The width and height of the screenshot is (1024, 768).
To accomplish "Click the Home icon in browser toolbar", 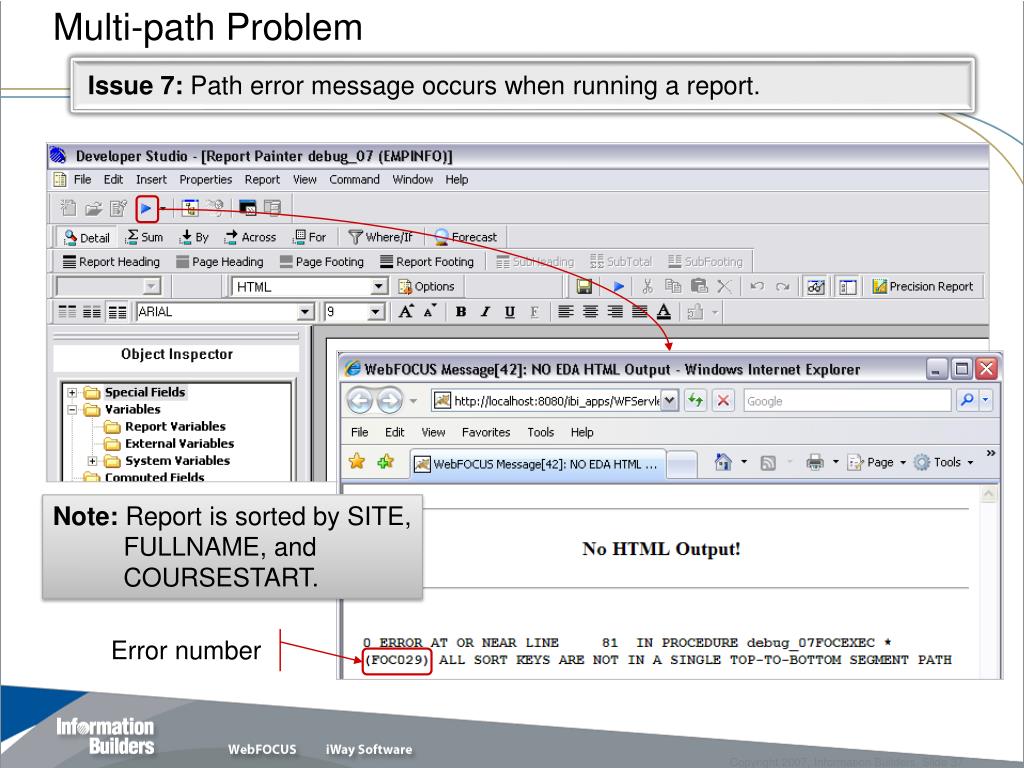I will click(723, 462).
